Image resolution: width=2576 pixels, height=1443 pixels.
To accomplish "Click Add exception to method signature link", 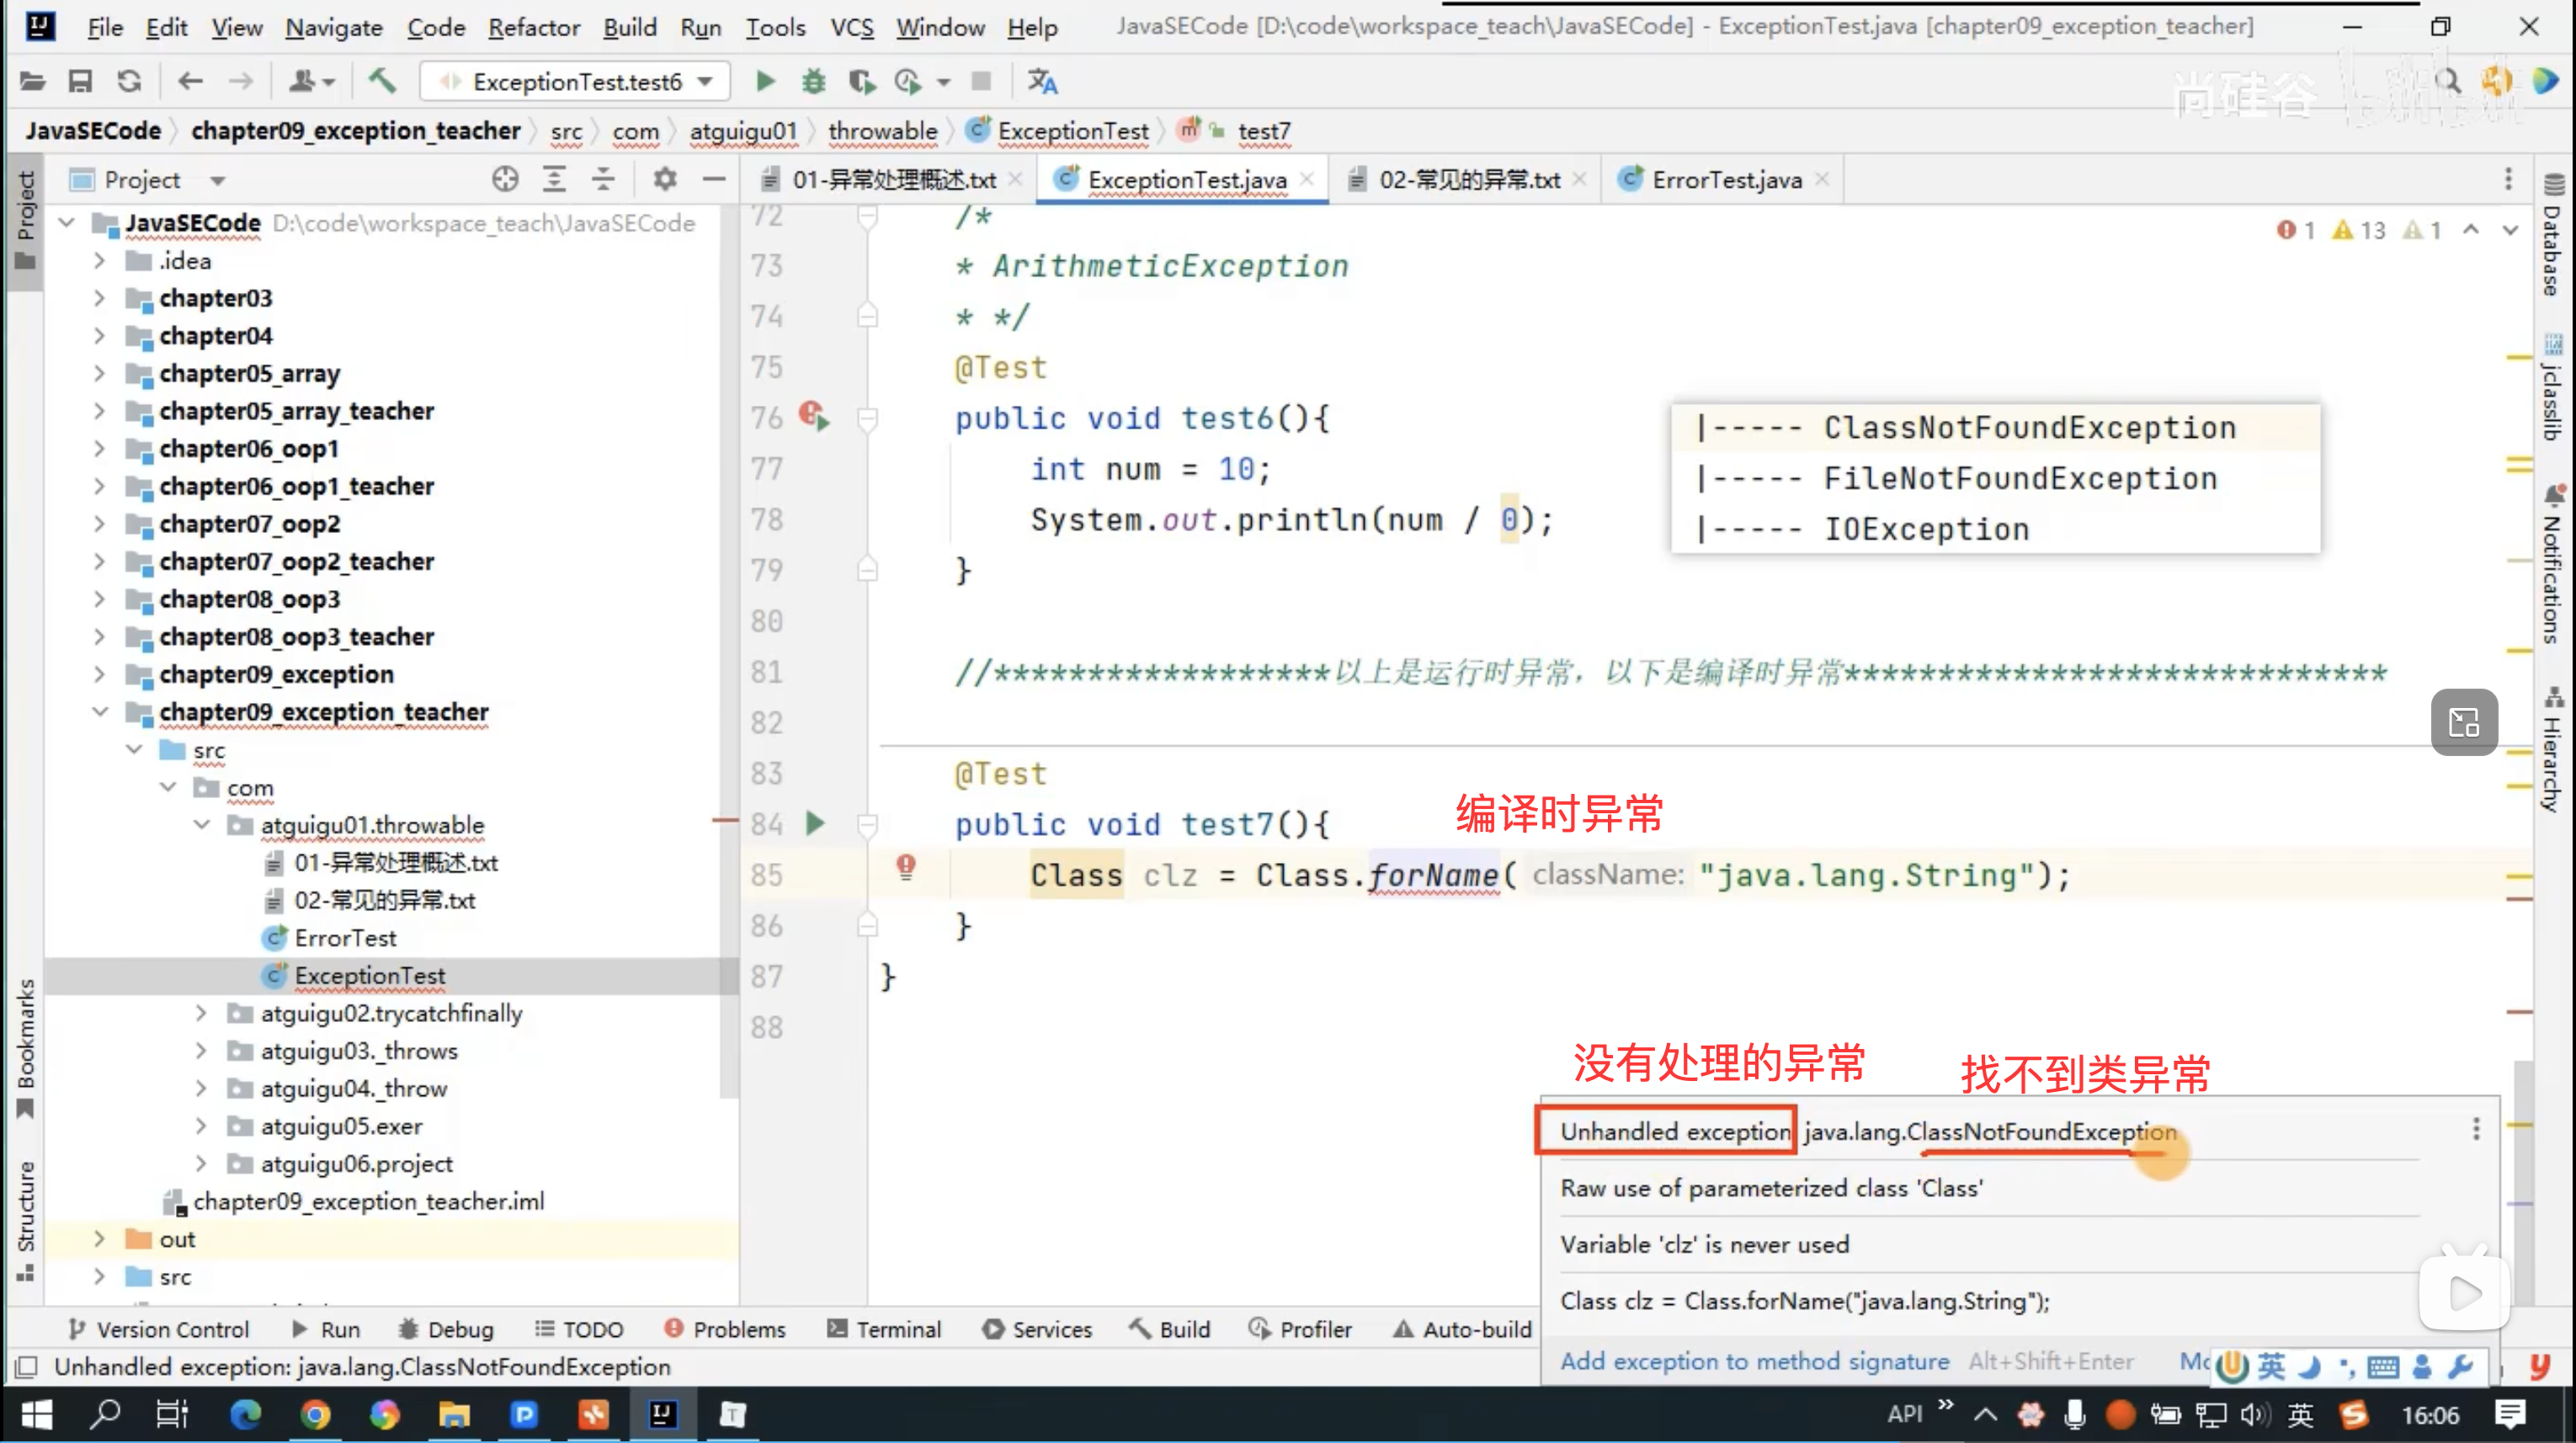I will (1754, 1361).
